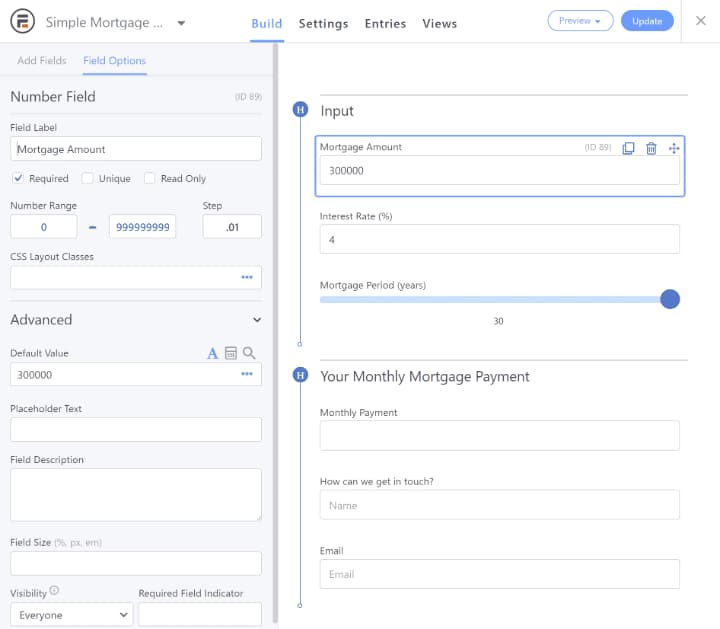Click the Mortgage Period slider handle

[x=670, y=299]
